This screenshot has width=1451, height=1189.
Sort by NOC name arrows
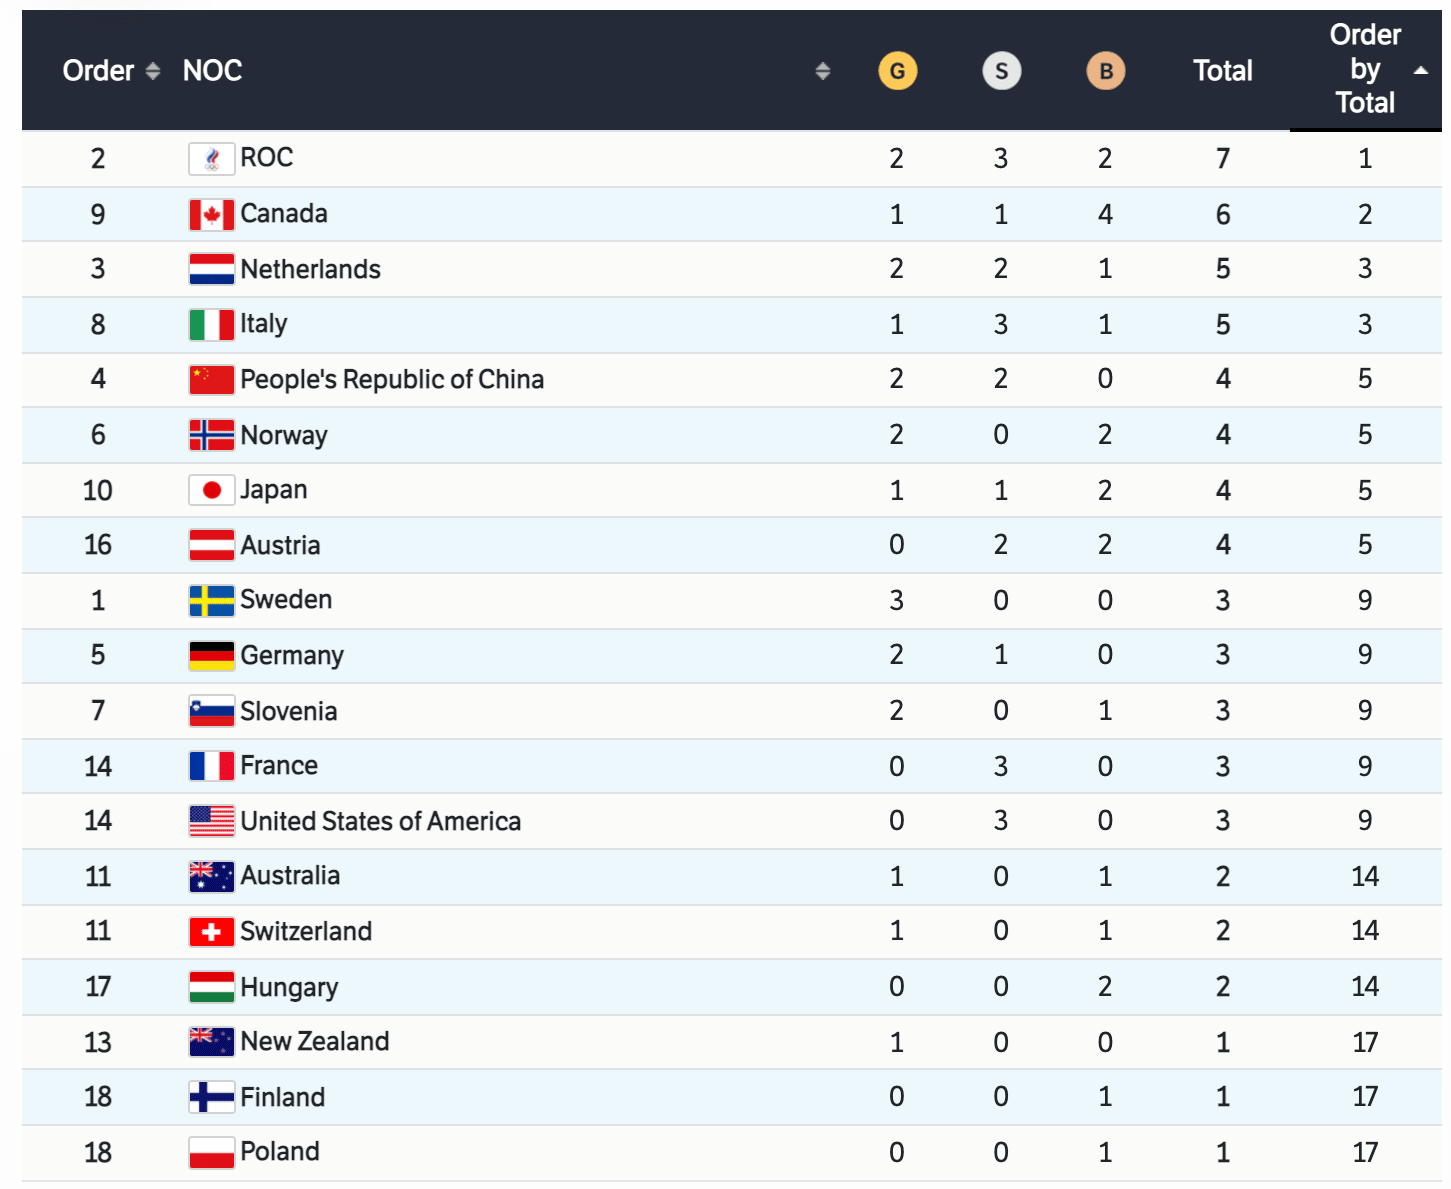[822, 71]
